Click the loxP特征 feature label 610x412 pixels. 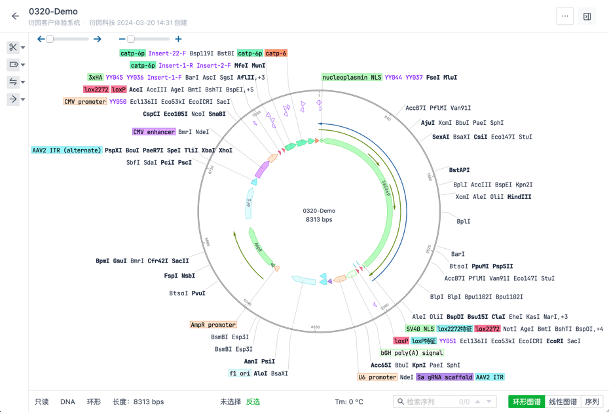[424, 341]
